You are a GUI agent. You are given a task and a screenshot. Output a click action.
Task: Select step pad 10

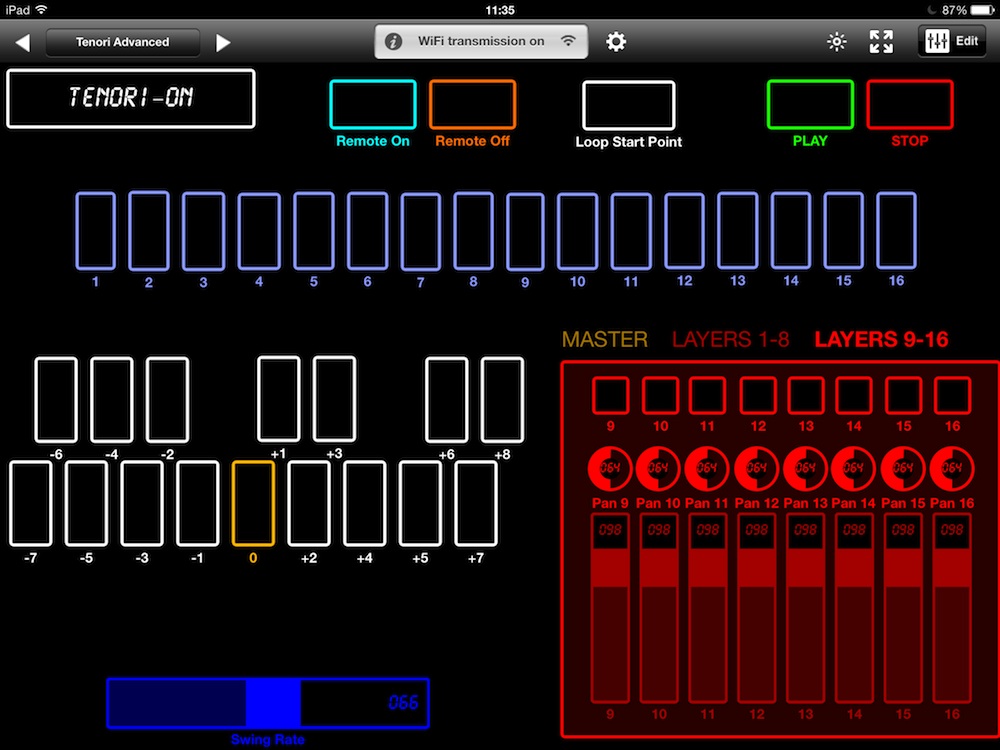tap(578, 232)
